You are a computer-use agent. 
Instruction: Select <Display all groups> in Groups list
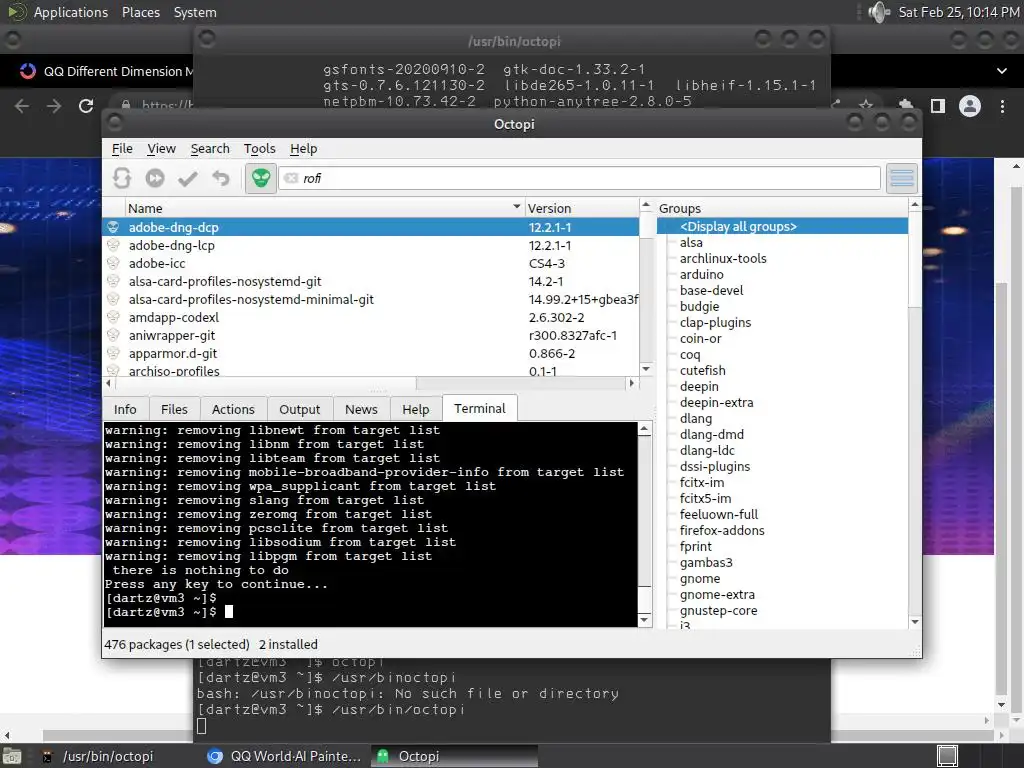(x=782, y=227)
